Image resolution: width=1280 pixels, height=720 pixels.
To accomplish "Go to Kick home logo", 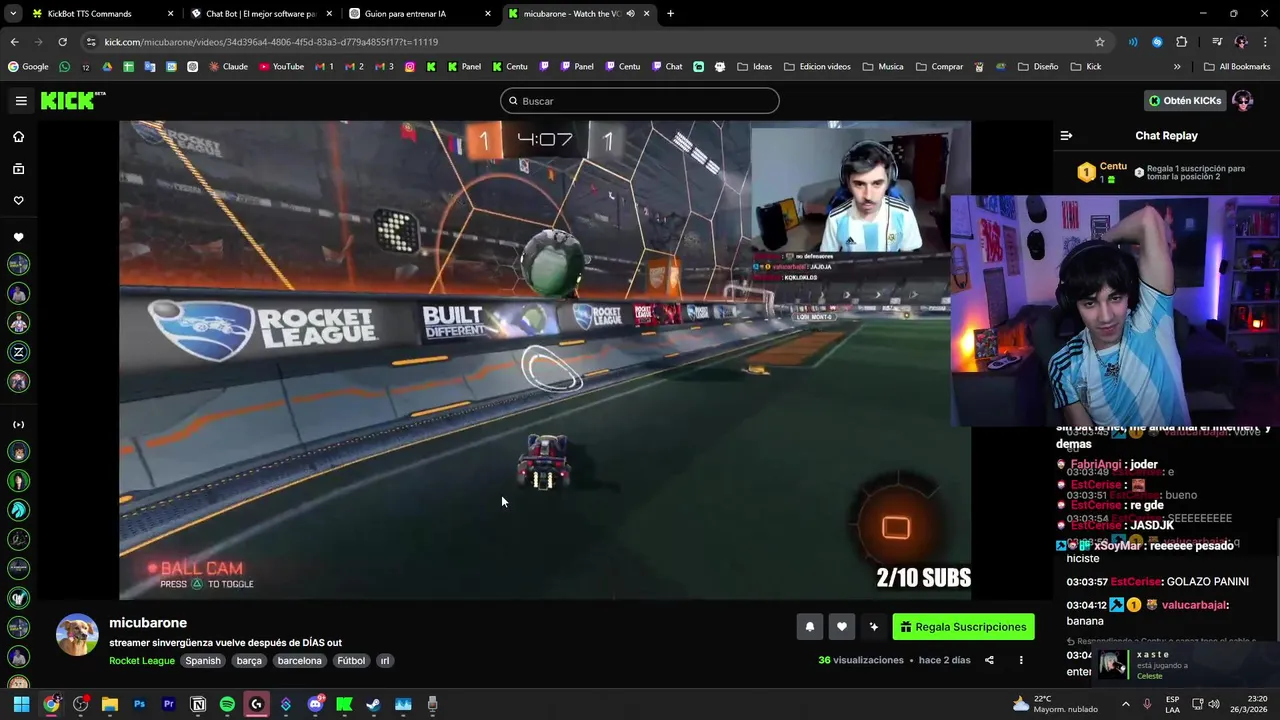I will click(73, 100).
